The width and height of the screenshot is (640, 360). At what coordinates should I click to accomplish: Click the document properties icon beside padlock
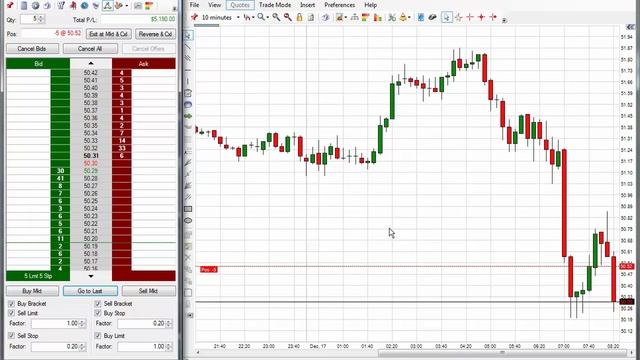click(311, 17)
